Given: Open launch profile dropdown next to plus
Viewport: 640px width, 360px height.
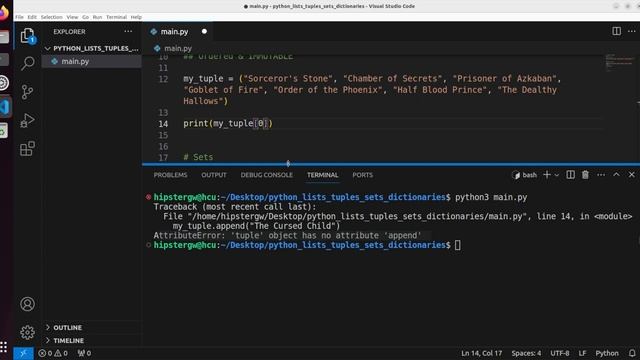Looking at the screenshot, I should [x=556, y=175].
